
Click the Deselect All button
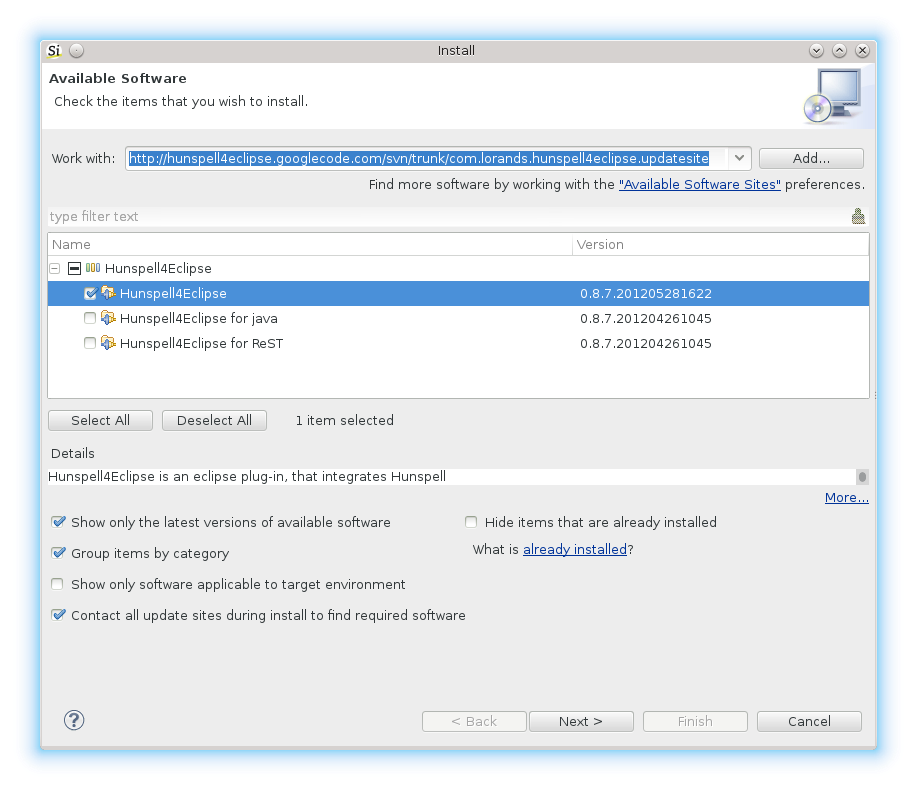[214, 420]
